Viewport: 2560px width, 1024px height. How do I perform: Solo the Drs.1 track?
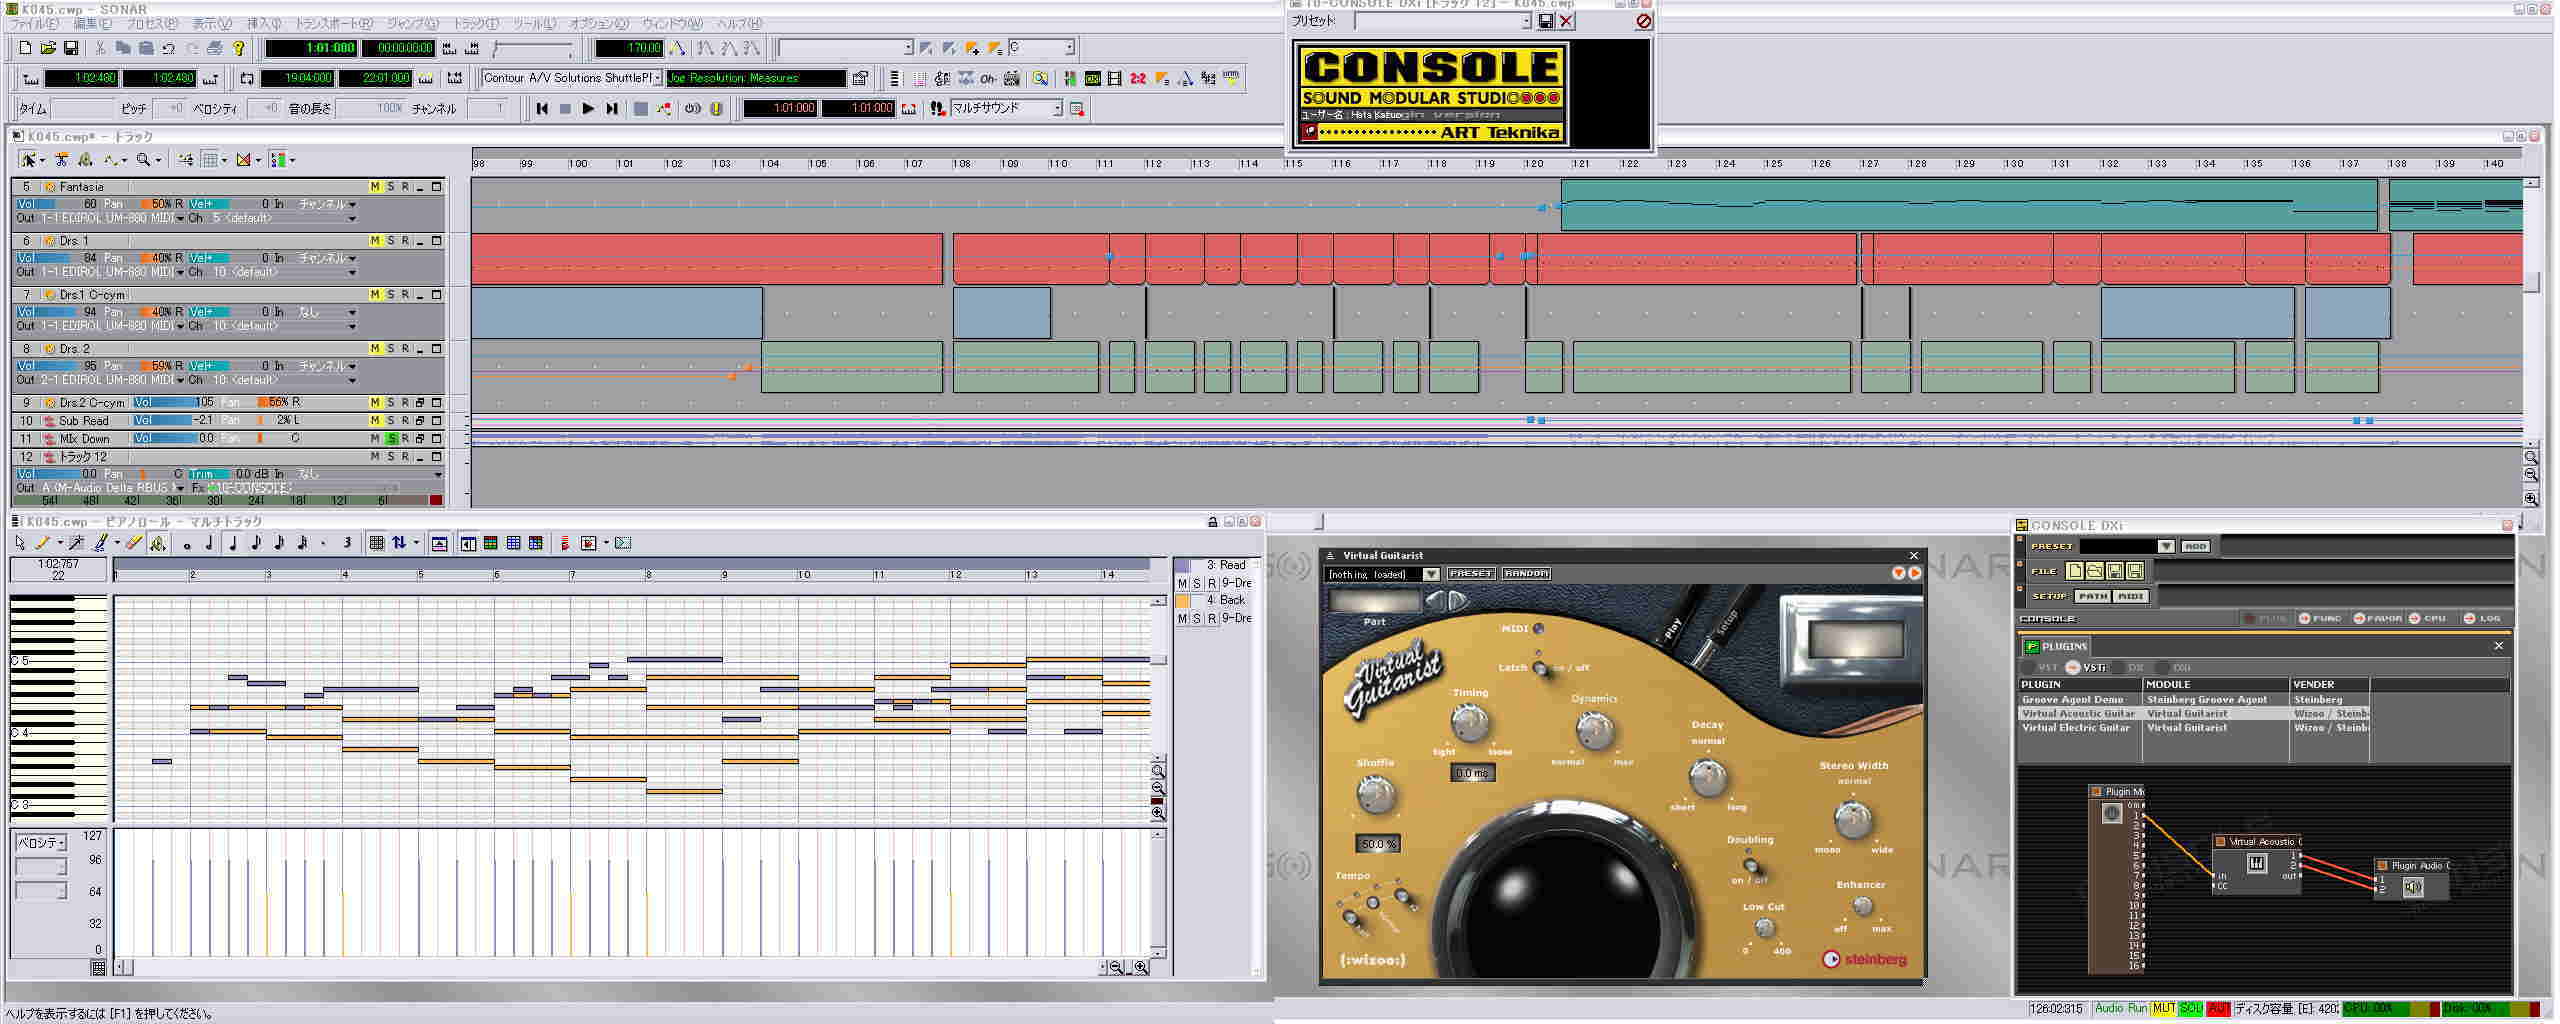(x=390, y=241)
